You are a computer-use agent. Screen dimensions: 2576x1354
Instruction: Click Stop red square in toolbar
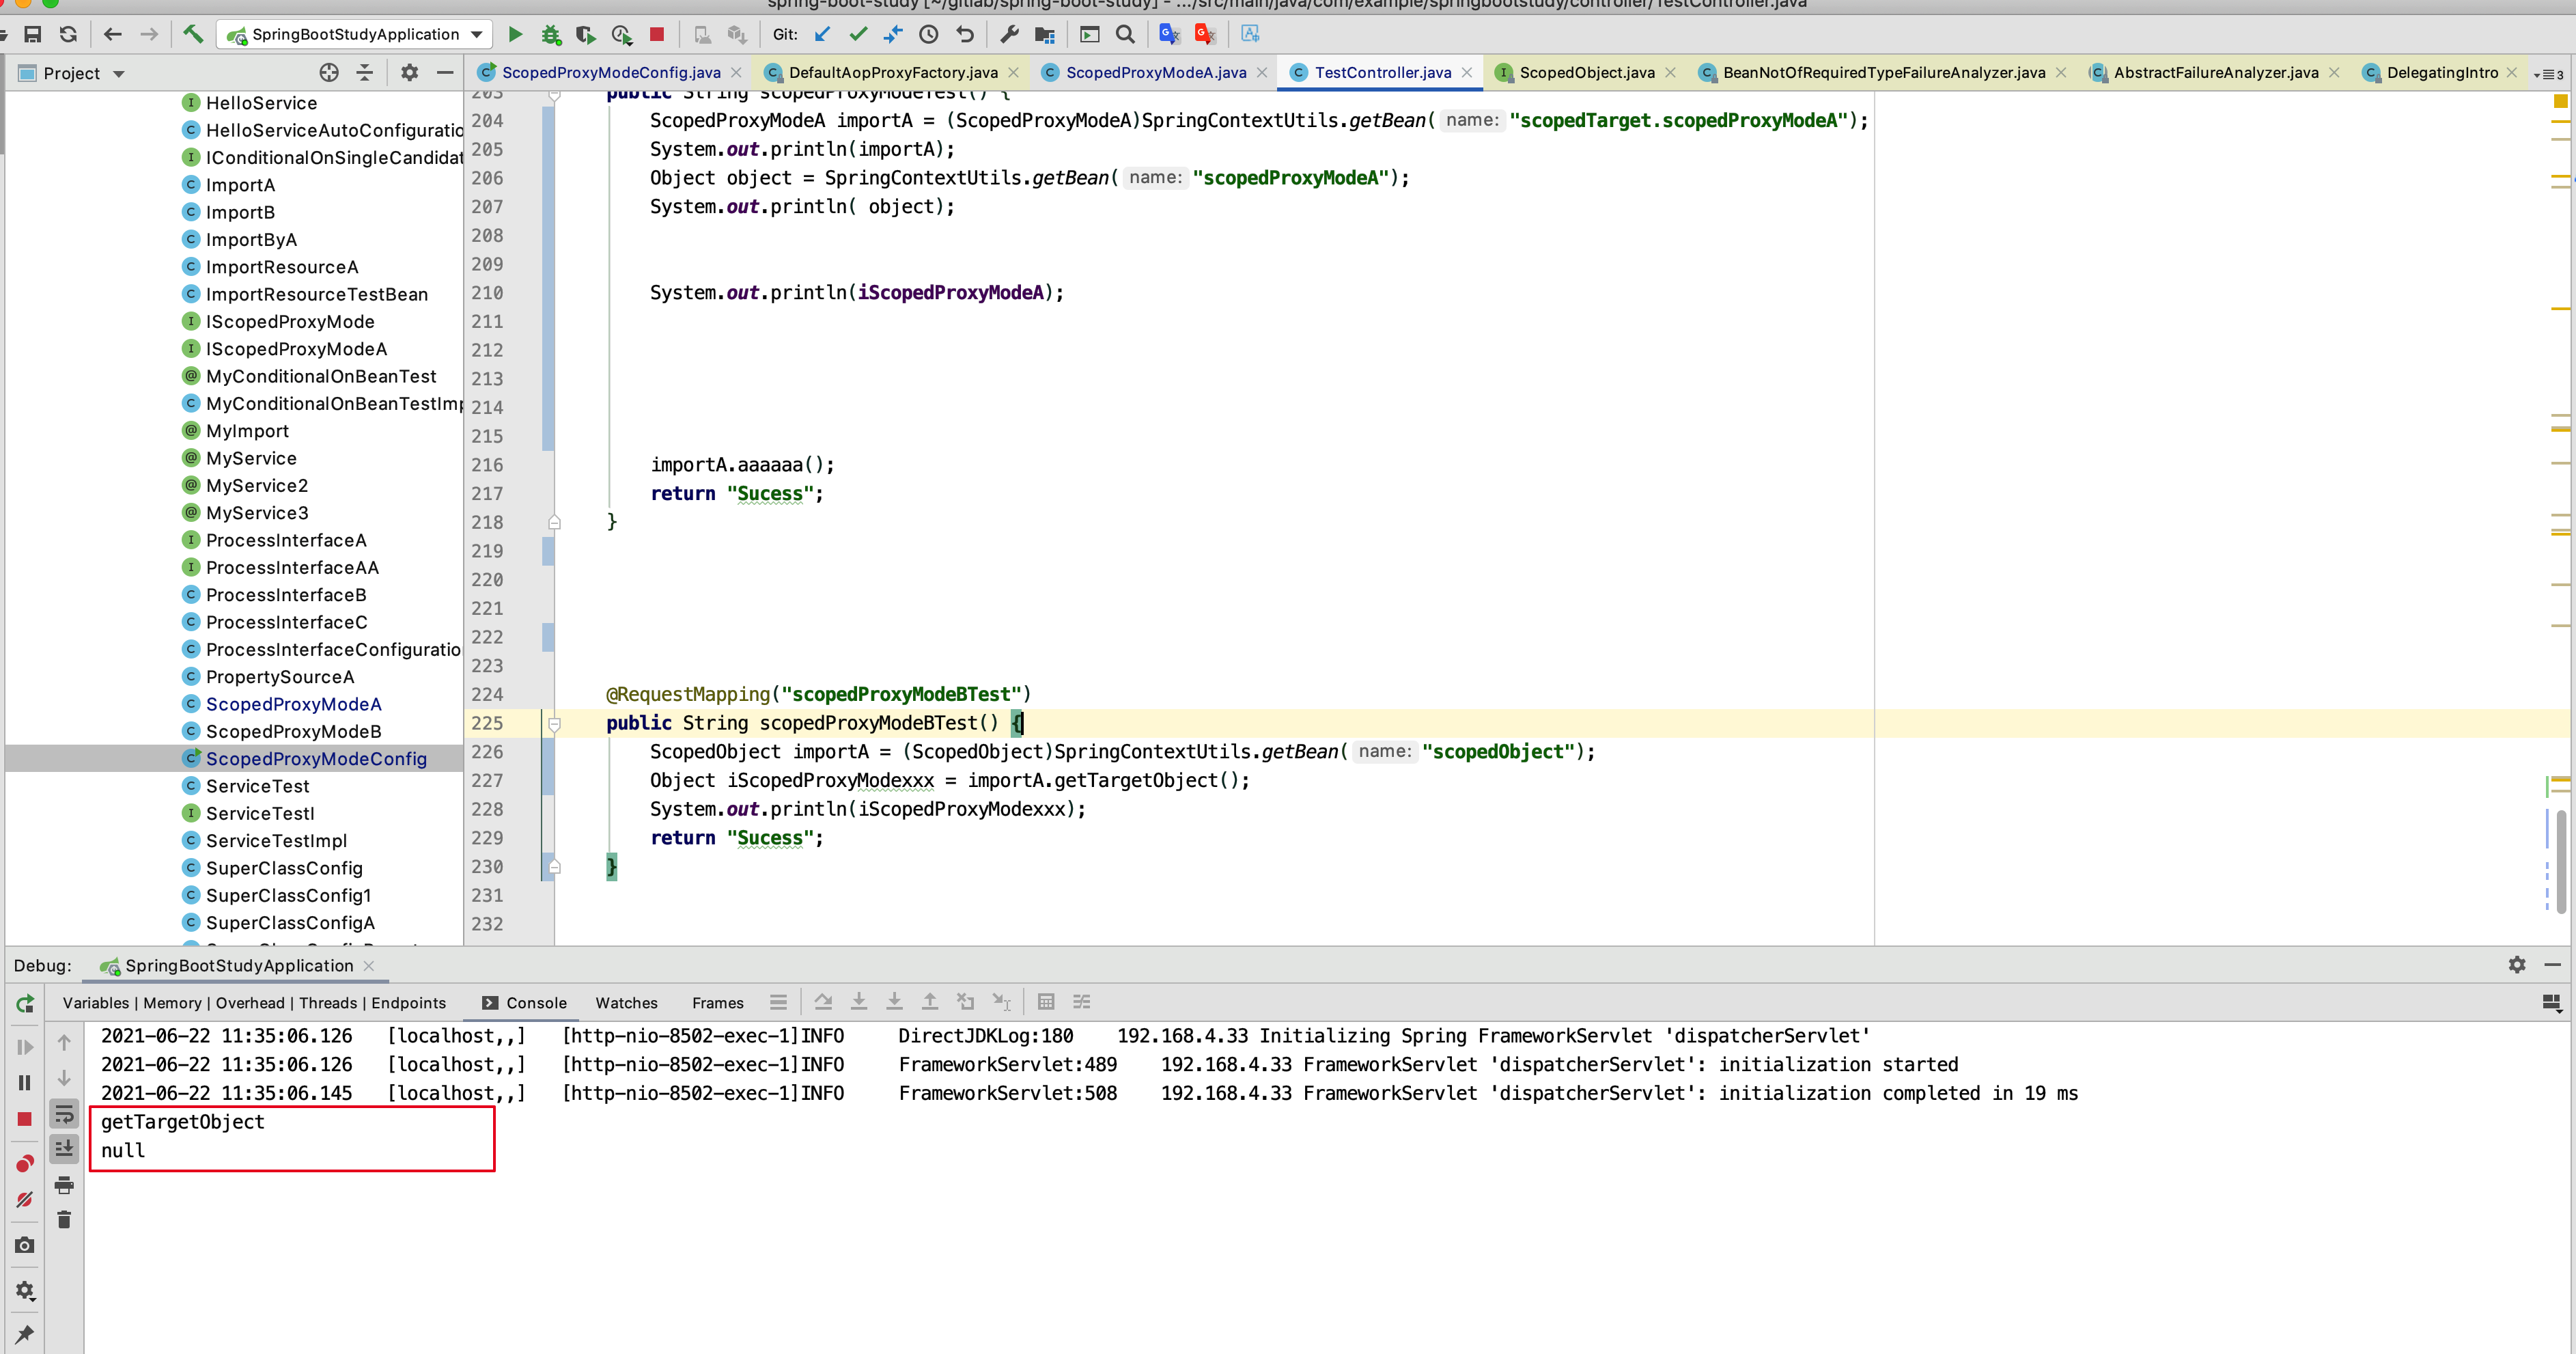[657, 35]
